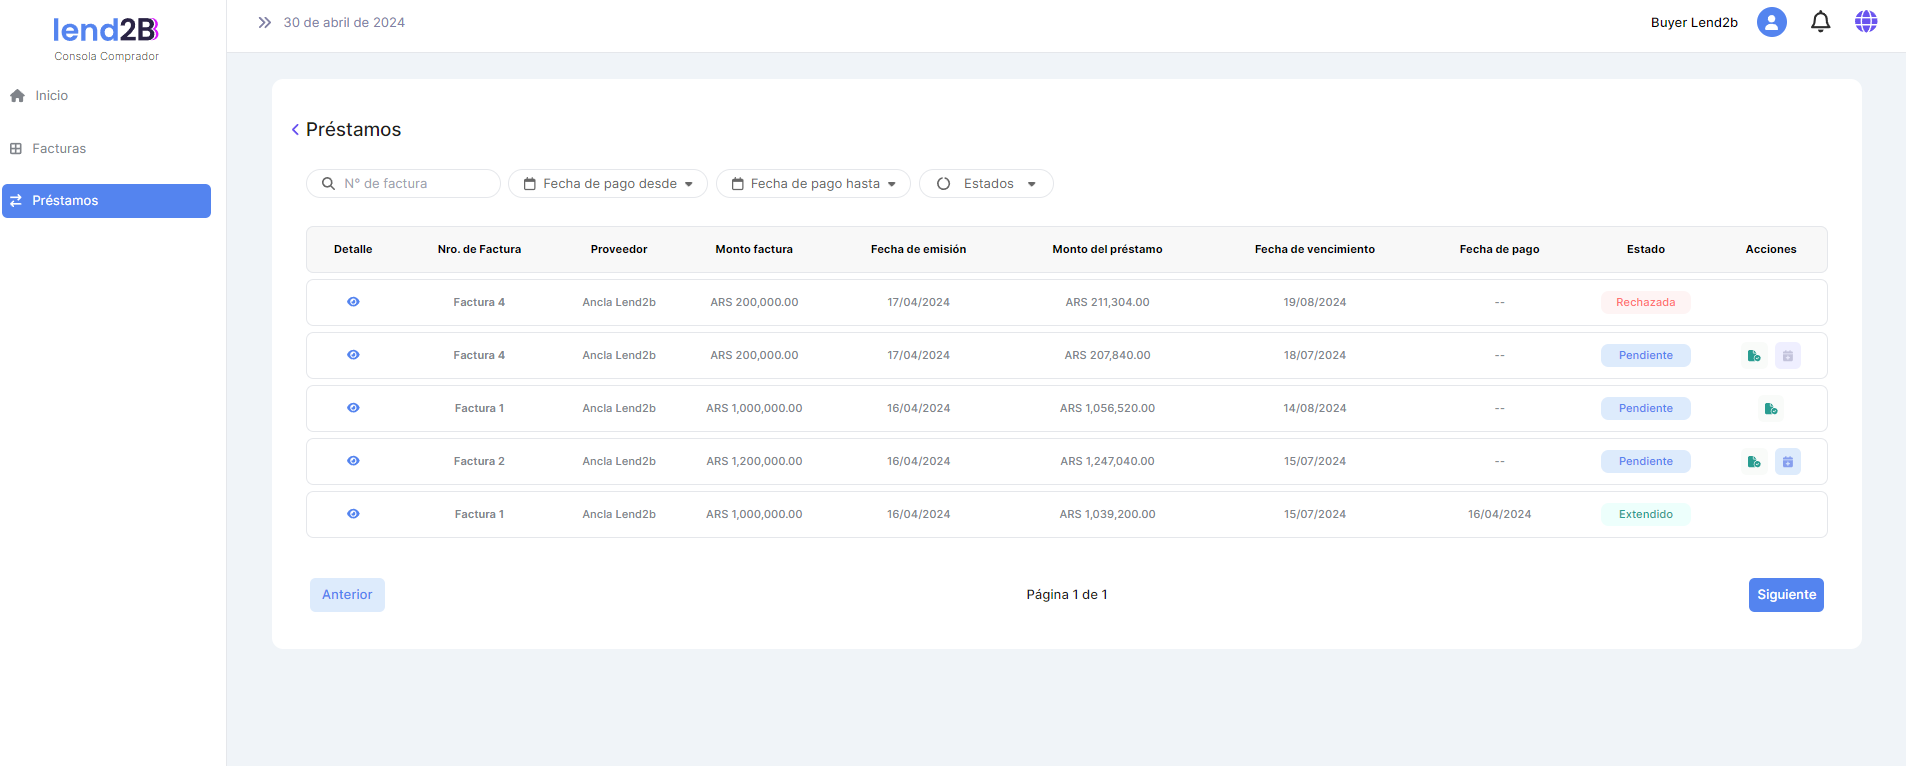Viewport: 1906px width, 766px height.
Task: View details of the rejected Factura 4 loan
Action: [x=353, y=302]
